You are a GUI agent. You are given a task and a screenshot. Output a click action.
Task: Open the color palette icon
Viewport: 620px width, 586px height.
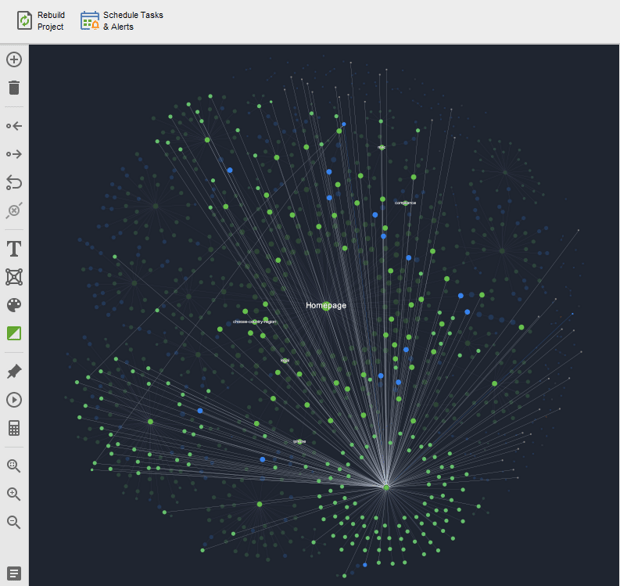(x=14, y=305)
